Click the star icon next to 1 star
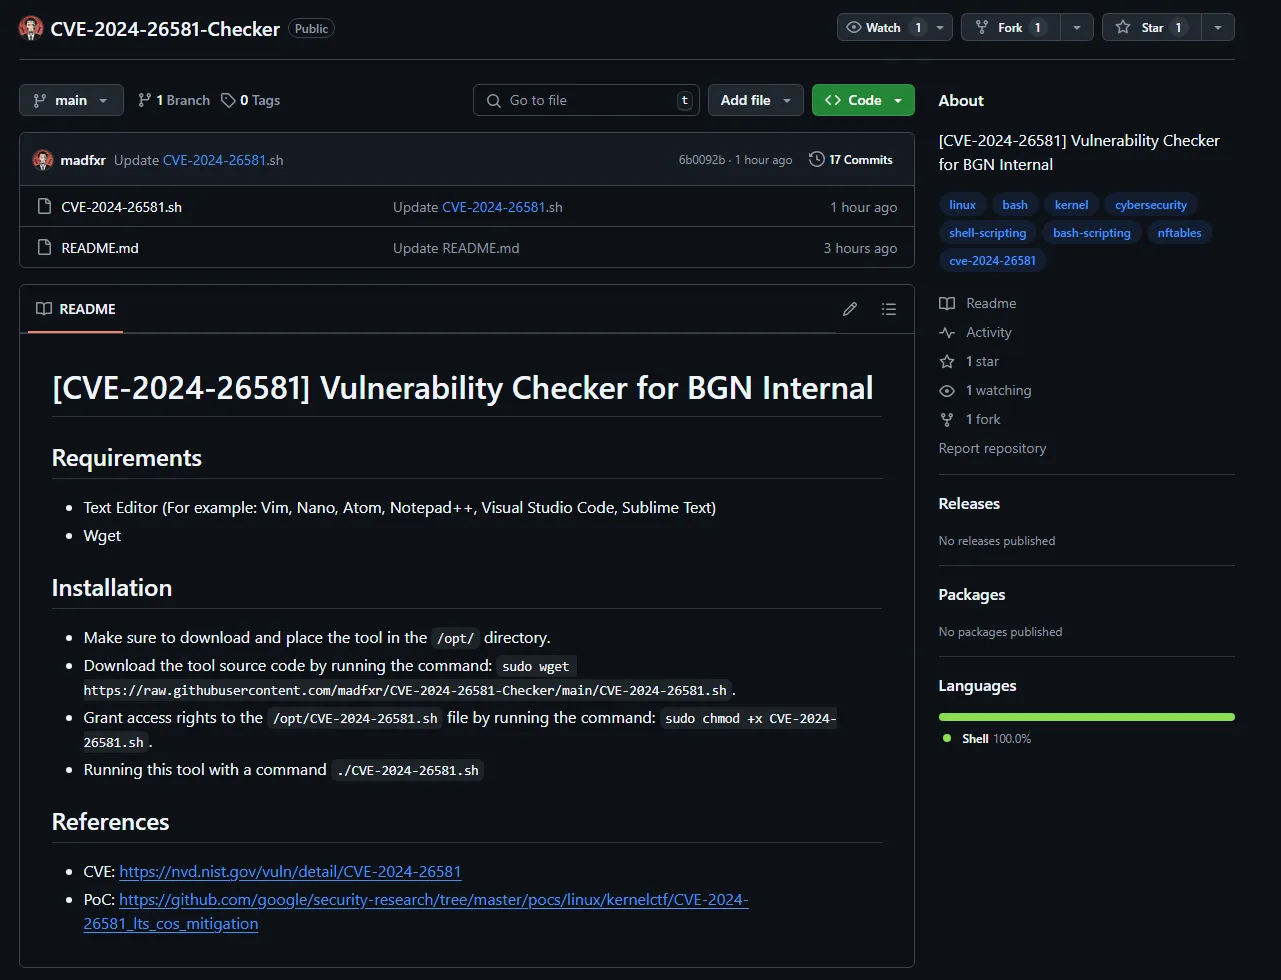The image size is (1281, 980). pos(946,361)
